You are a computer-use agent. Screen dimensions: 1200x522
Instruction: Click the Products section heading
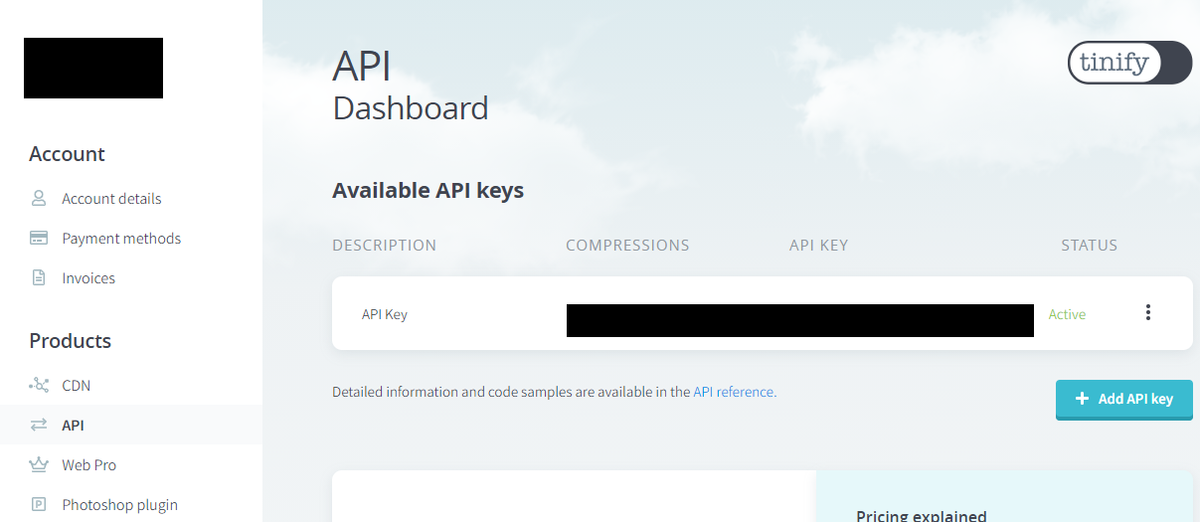[x=70, y=341]
